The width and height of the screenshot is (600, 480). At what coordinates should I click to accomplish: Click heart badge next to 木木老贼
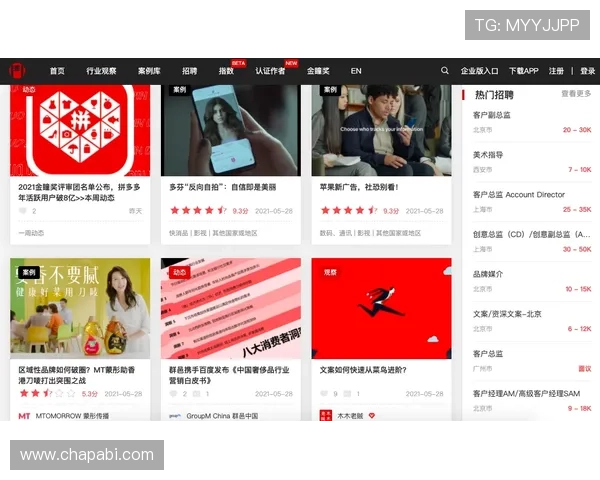pyautogui.click(x=372, y=416)
